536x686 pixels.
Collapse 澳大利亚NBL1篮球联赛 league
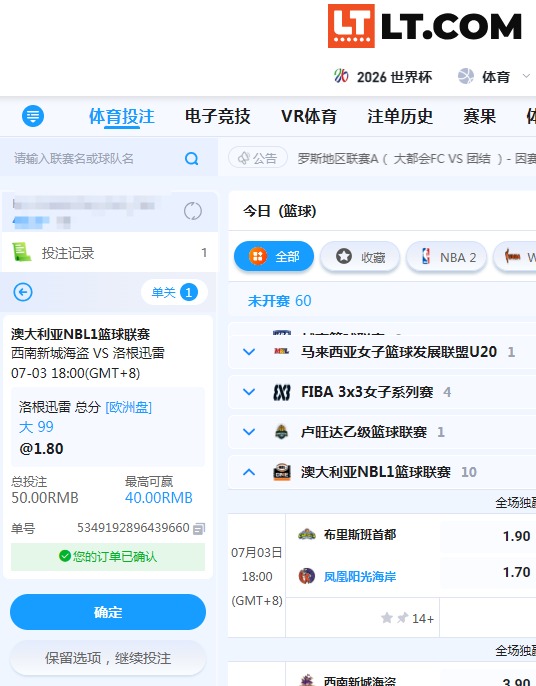click(x=249, y=472)
